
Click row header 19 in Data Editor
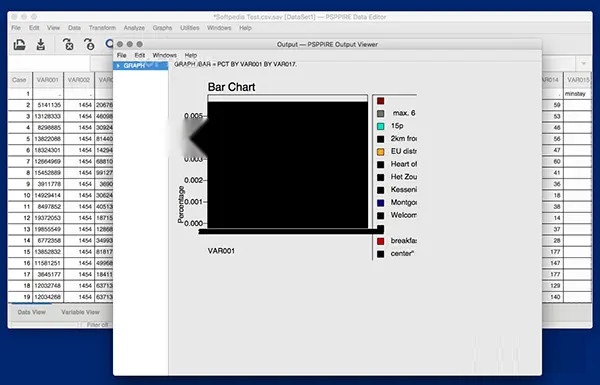click(x=20, y=297)
